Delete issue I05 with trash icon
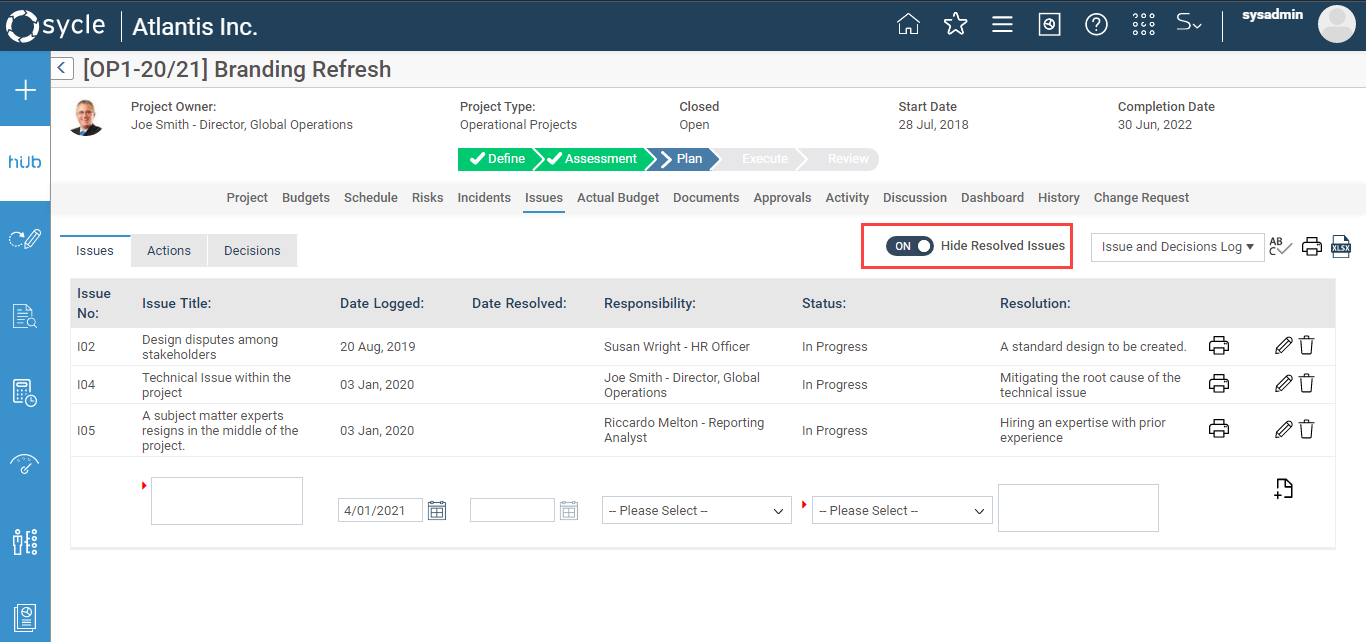Viewport: 1366px width, 642px height. tap(1306, 429)
